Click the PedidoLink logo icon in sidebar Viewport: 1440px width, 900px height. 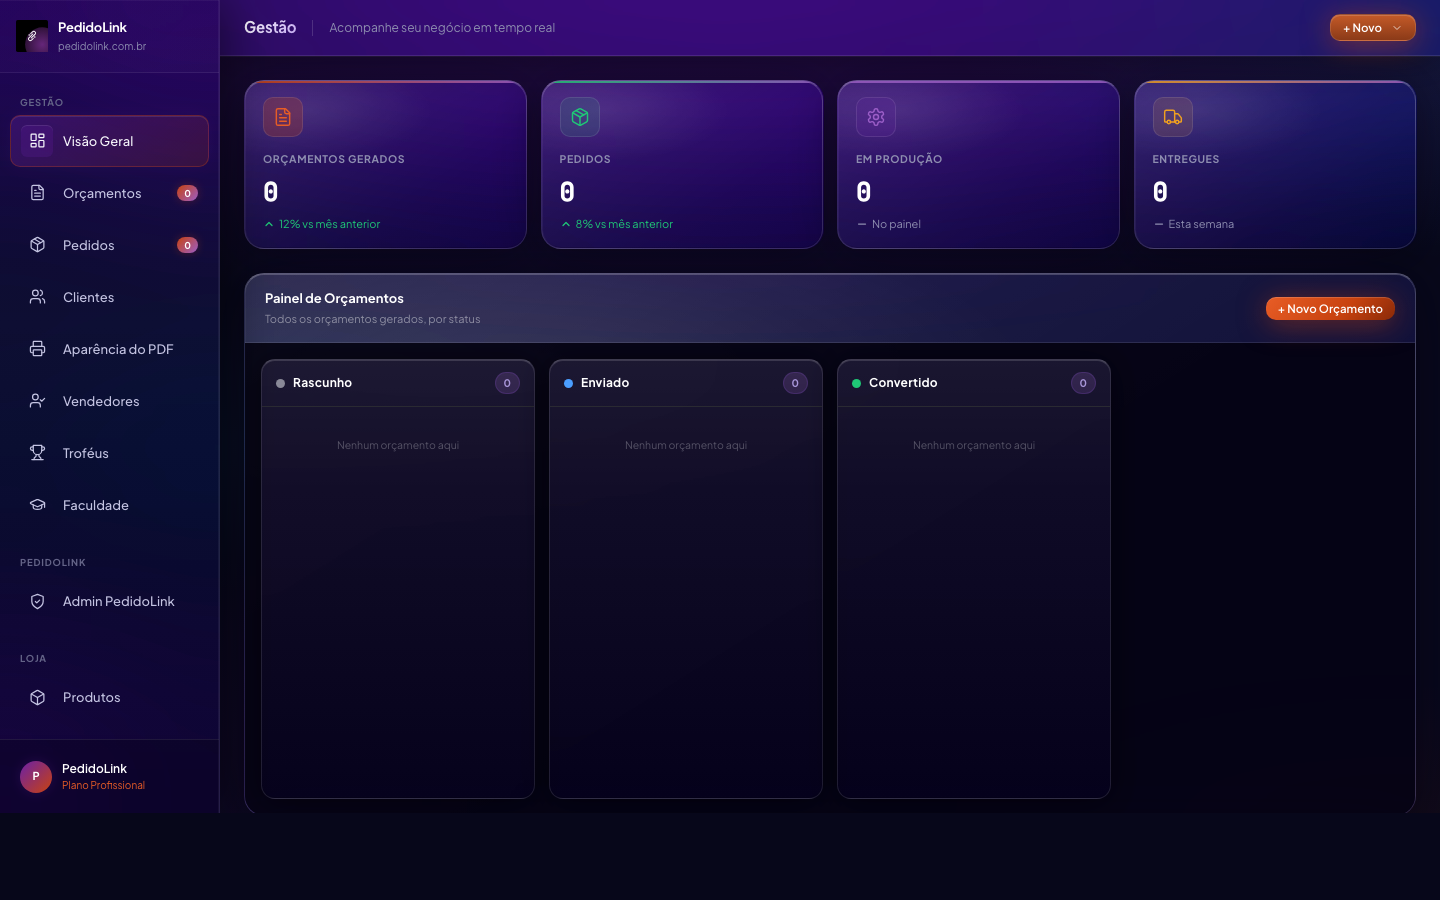coord(32,36)
